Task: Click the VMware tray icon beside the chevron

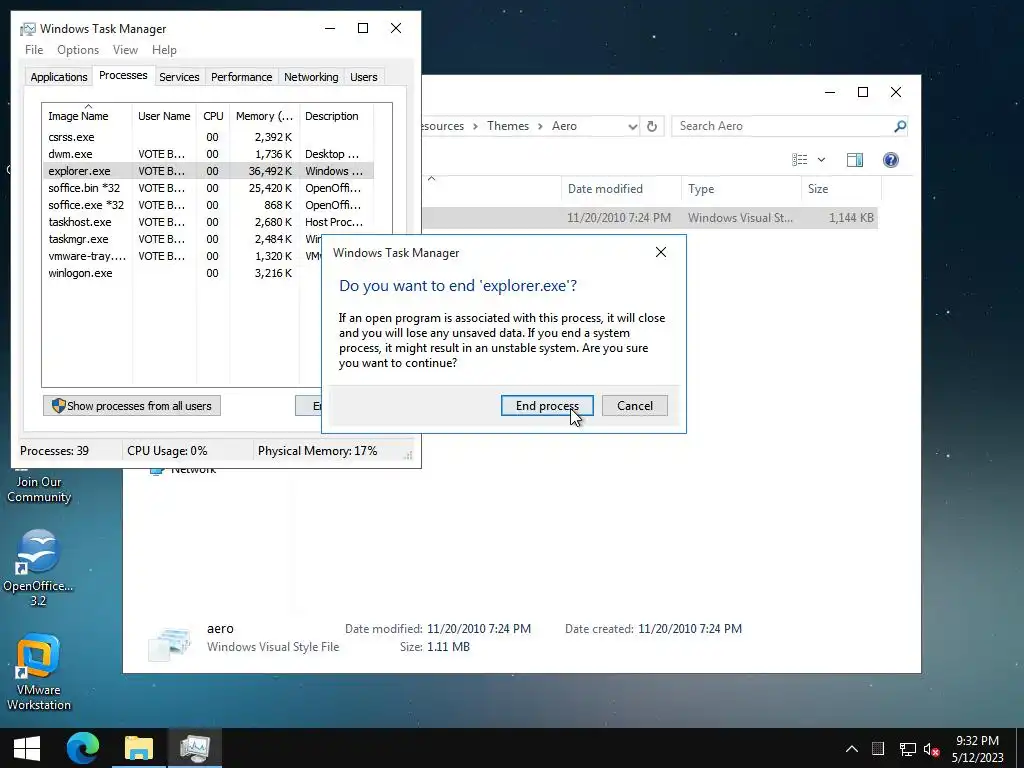Action: [x=878, y=749]
